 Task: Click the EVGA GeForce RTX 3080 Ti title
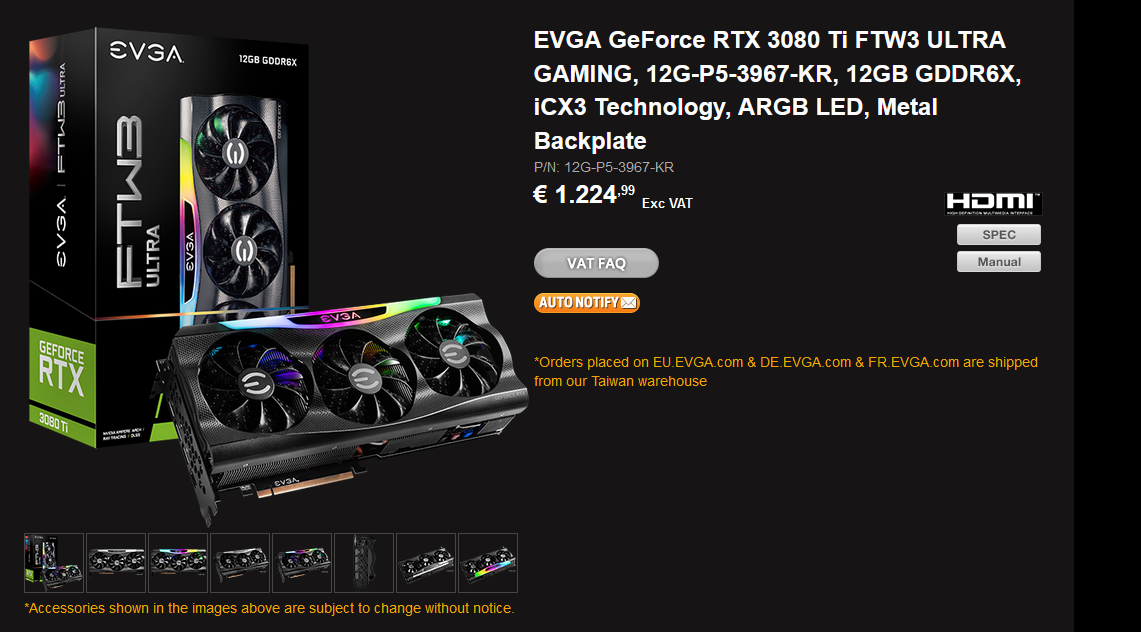pyautogui.click(x=777, y=90)
